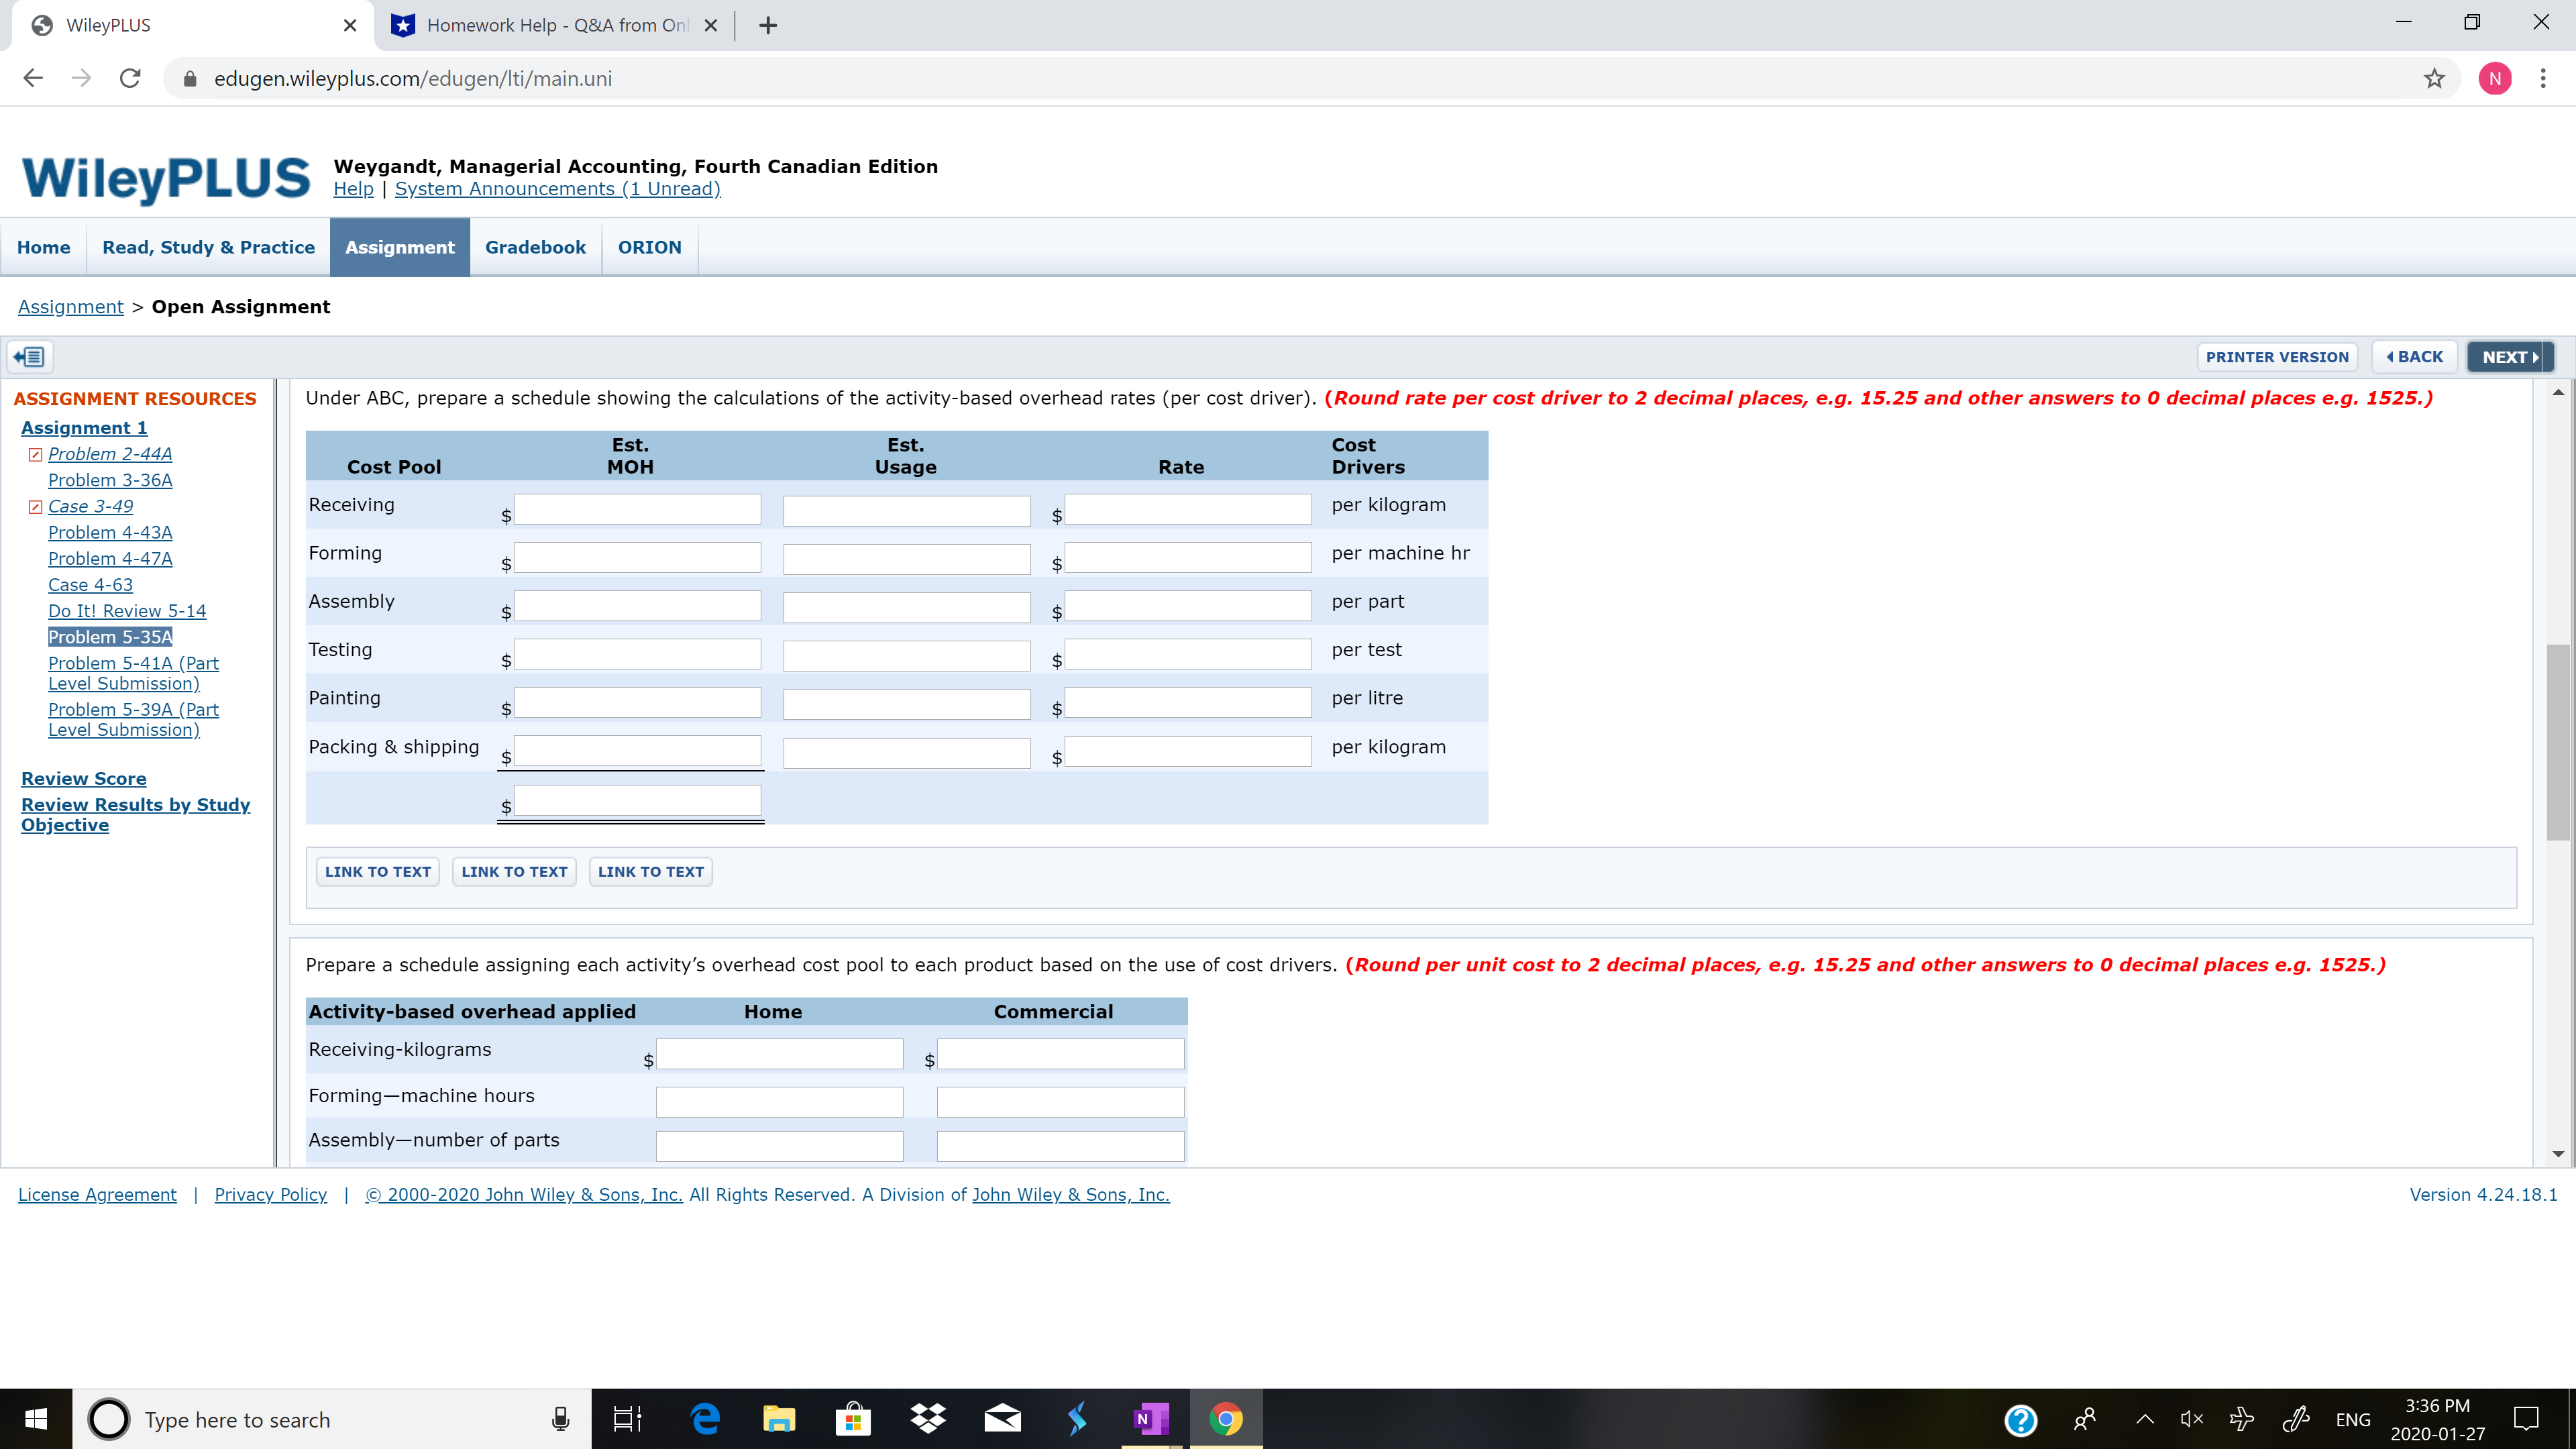
Task: Open the OneNote taskbar icon
Action: point(1151,1419)
